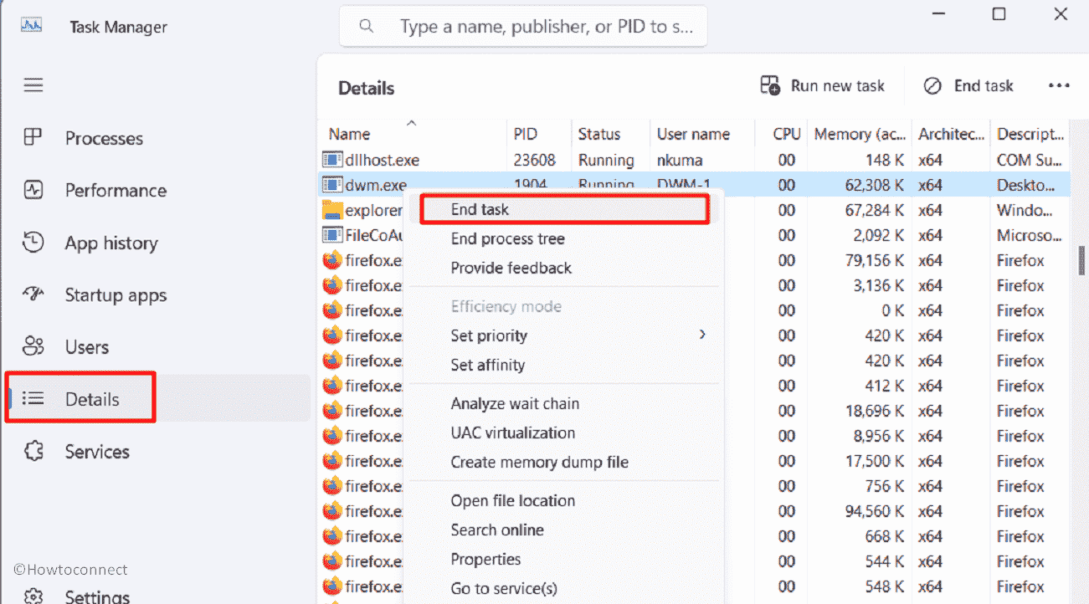Viewport: 1089px width, 604px height.
Task: Click Firefox icon in 94,560 K row
Action: point(332,511)
